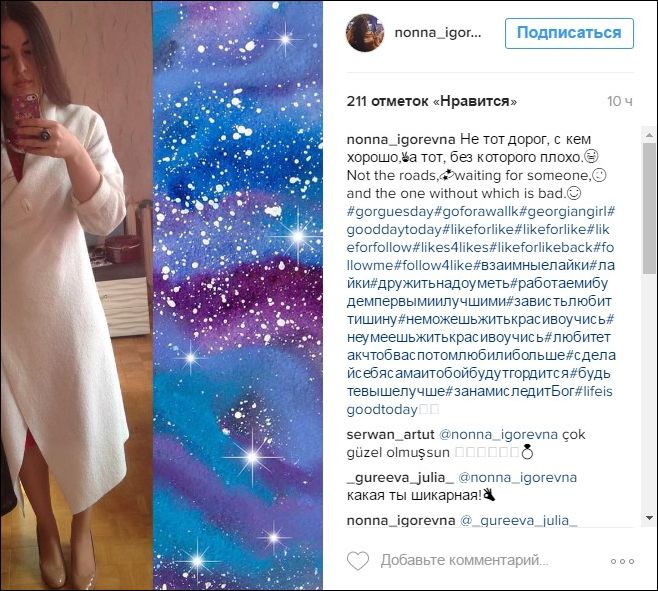Open _gureeva_julia_ commenter profile

[400, 478]
